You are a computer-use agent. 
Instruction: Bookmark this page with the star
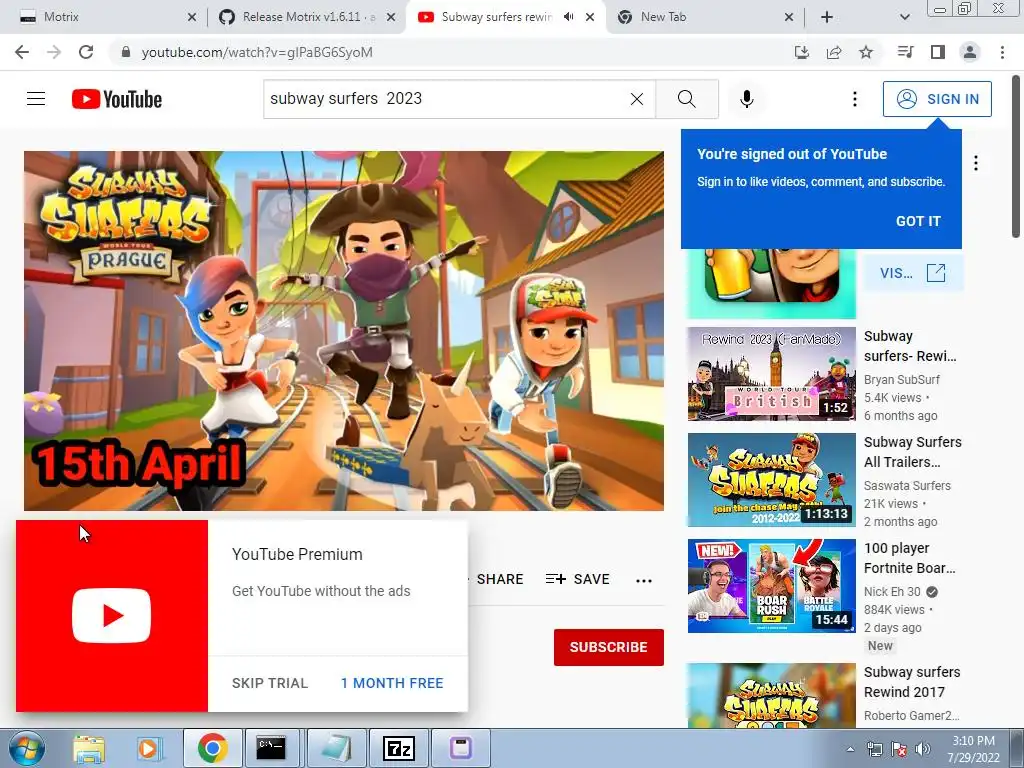(x=866, y=52)
